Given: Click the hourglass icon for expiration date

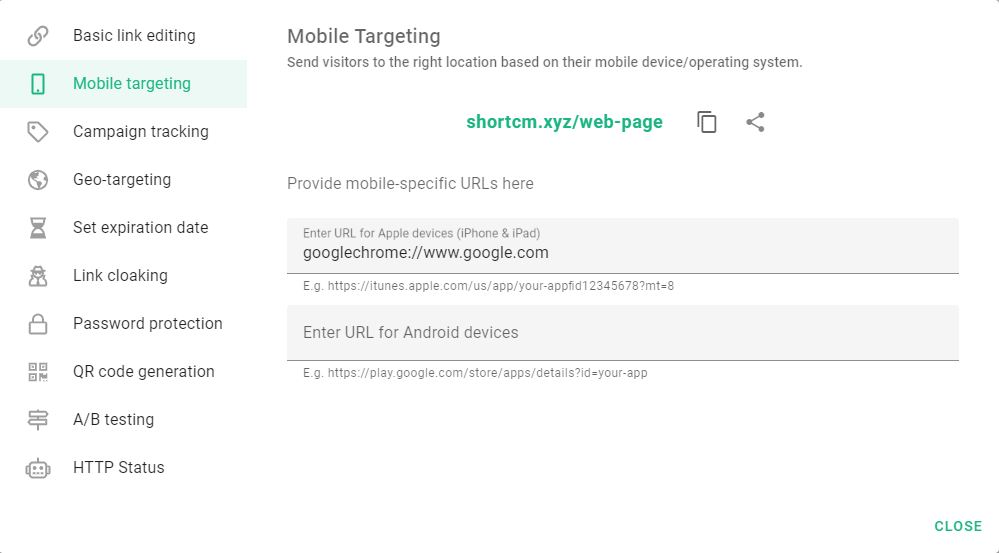Looking at the screenshot, I should coord(38,228).
